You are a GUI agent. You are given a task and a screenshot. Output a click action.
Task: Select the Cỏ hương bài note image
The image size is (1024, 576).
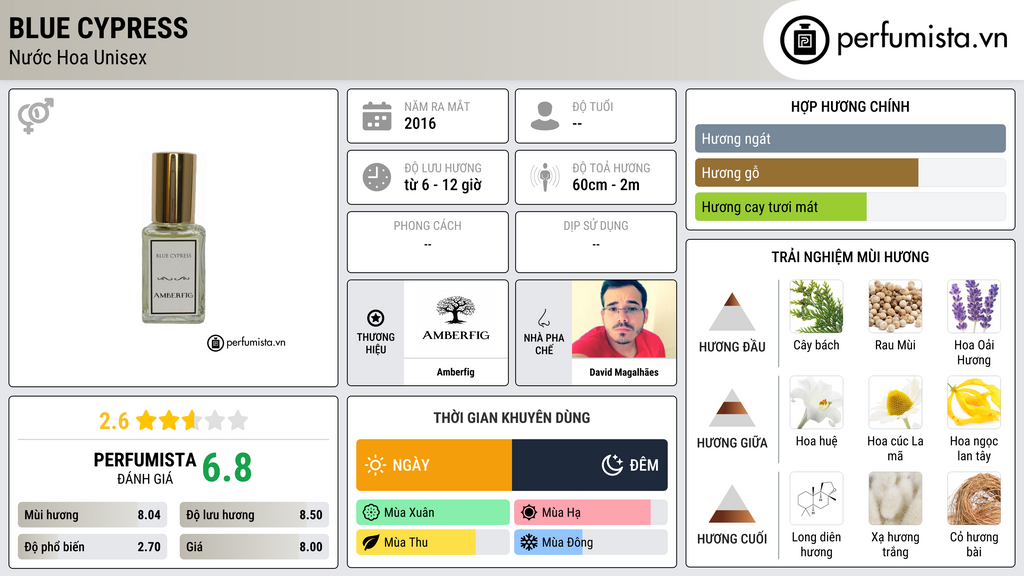[974, 498]
